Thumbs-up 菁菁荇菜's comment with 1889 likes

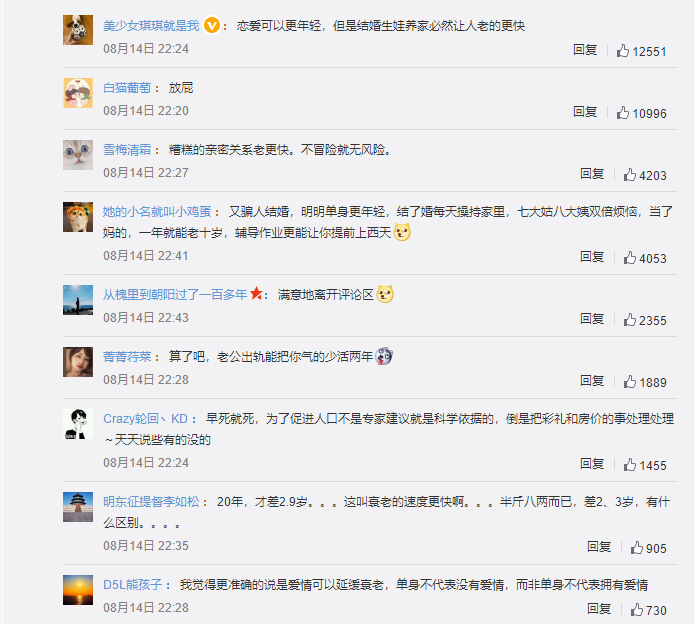coord(630,381)
